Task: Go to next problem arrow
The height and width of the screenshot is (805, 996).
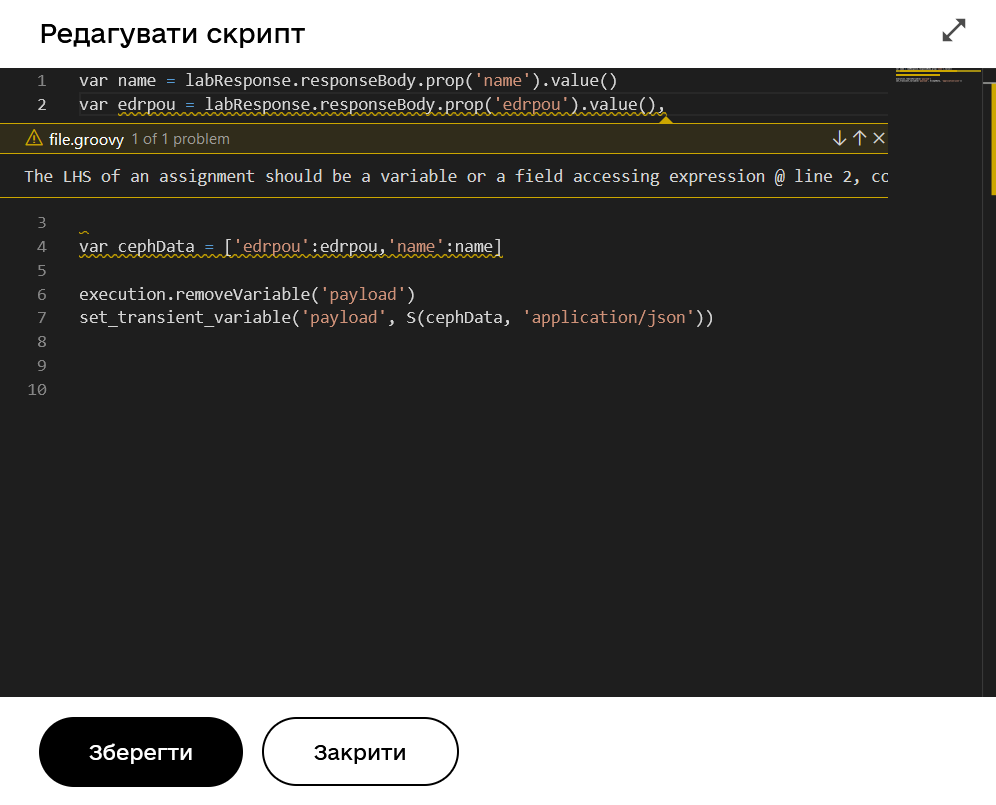Action: (x=839, y=138)
